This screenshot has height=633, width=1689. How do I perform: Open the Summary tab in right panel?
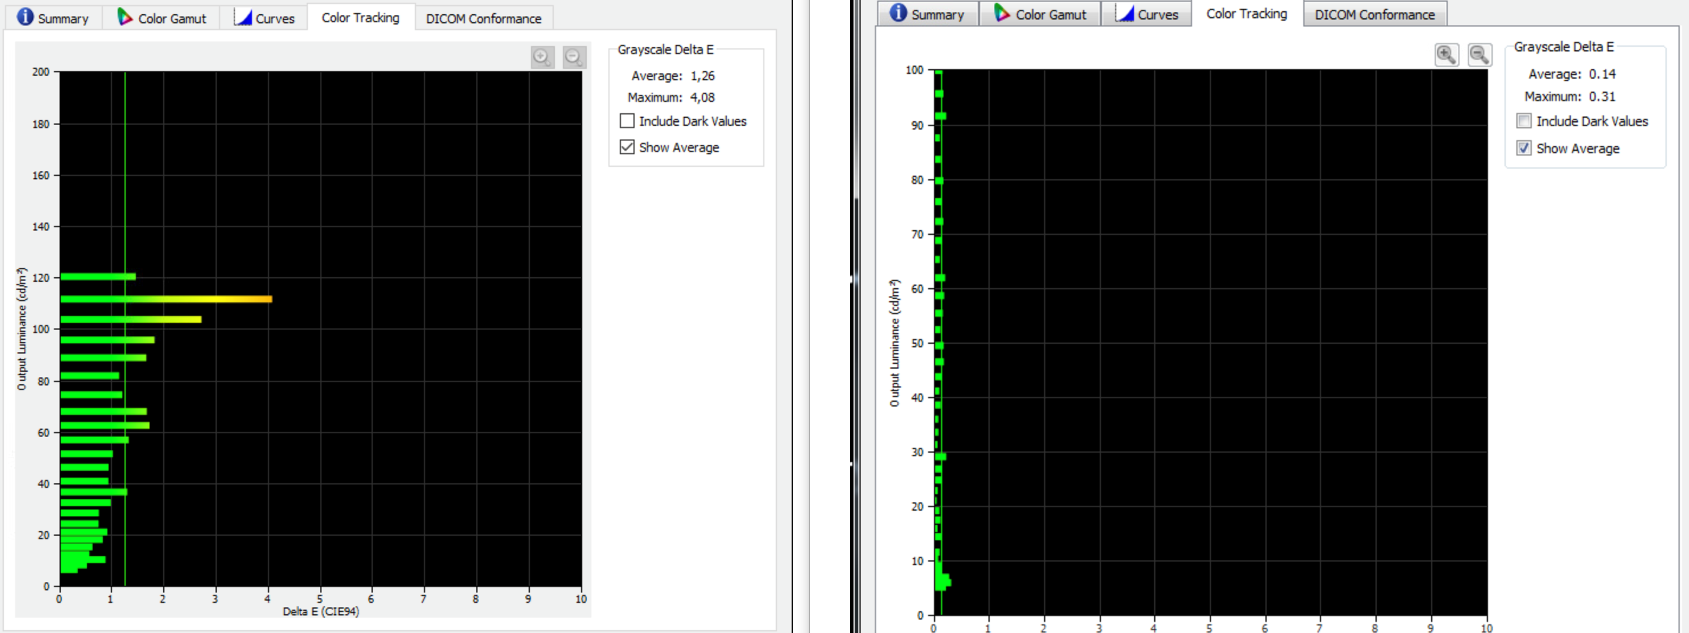click(927, 14)
